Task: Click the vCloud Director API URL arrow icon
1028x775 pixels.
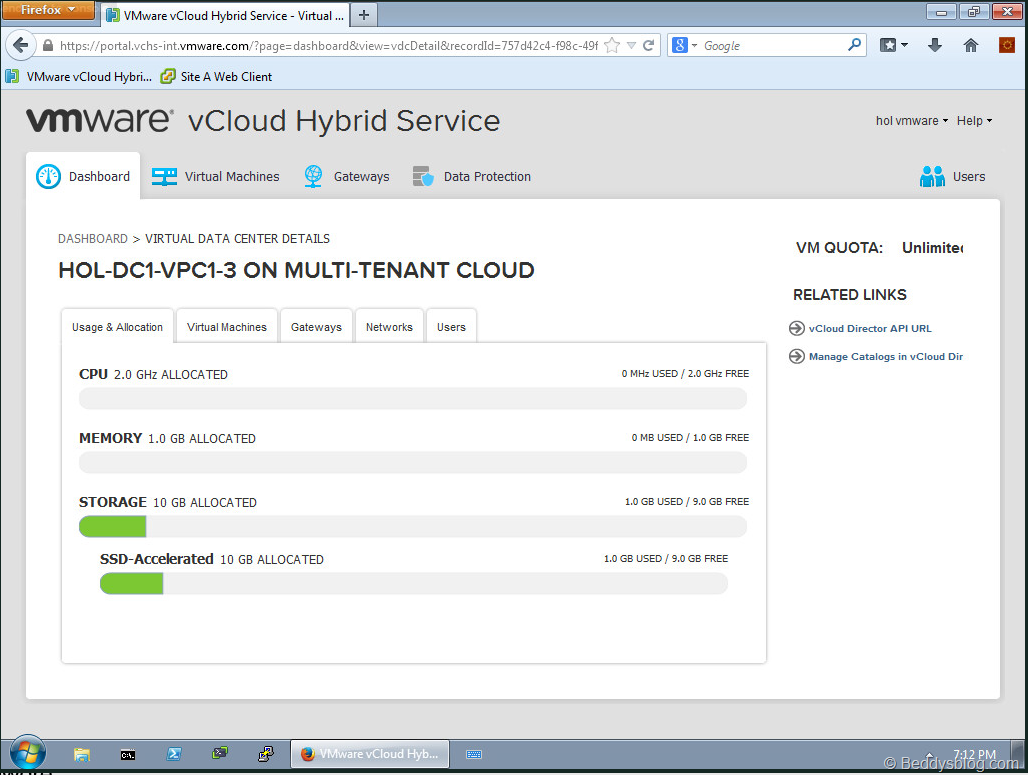Action: (x=797, y=328)
